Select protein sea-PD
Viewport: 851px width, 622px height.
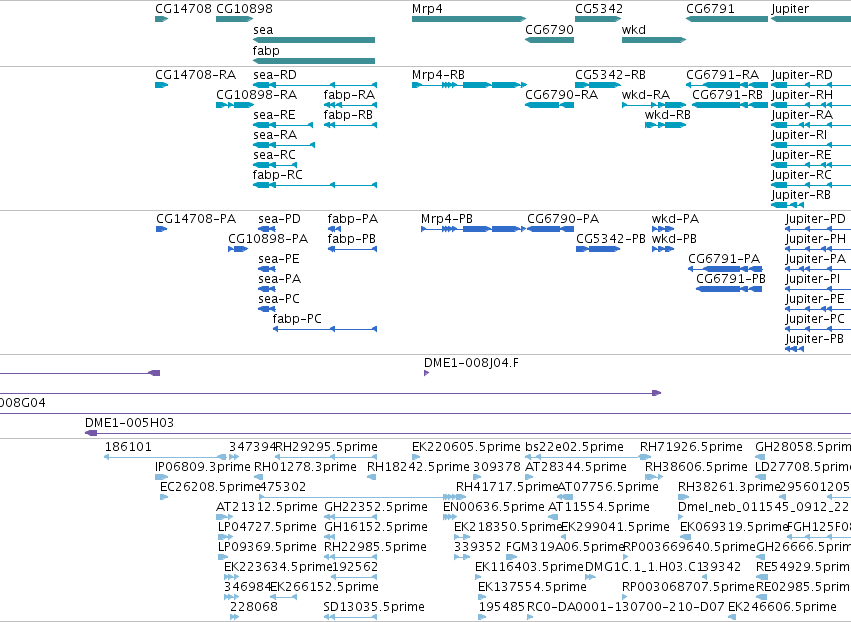[x=266, y=229]
